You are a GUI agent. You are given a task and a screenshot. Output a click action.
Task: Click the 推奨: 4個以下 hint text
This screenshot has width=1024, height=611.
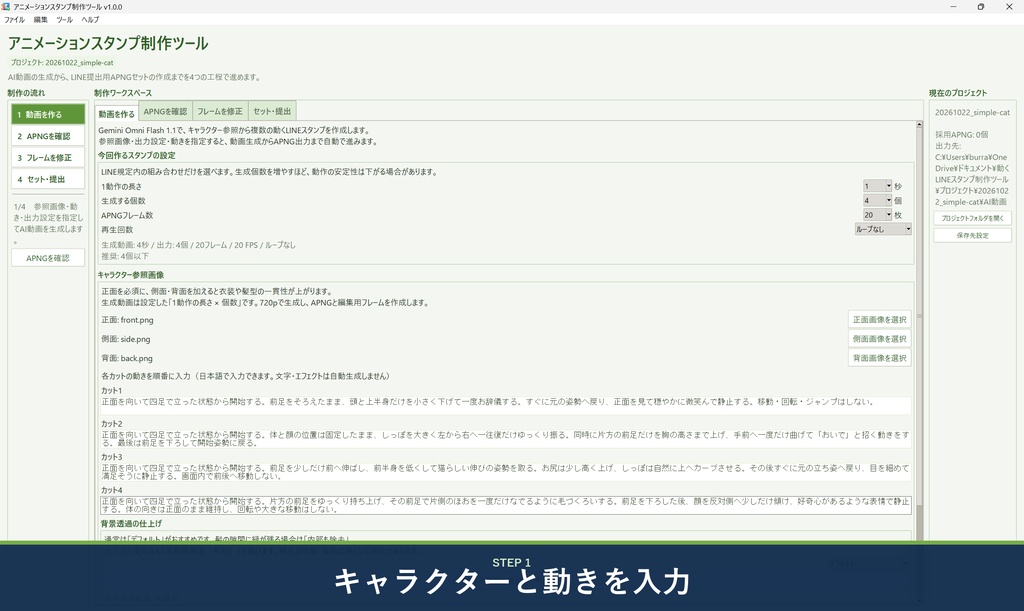click(x=125, y=256)
